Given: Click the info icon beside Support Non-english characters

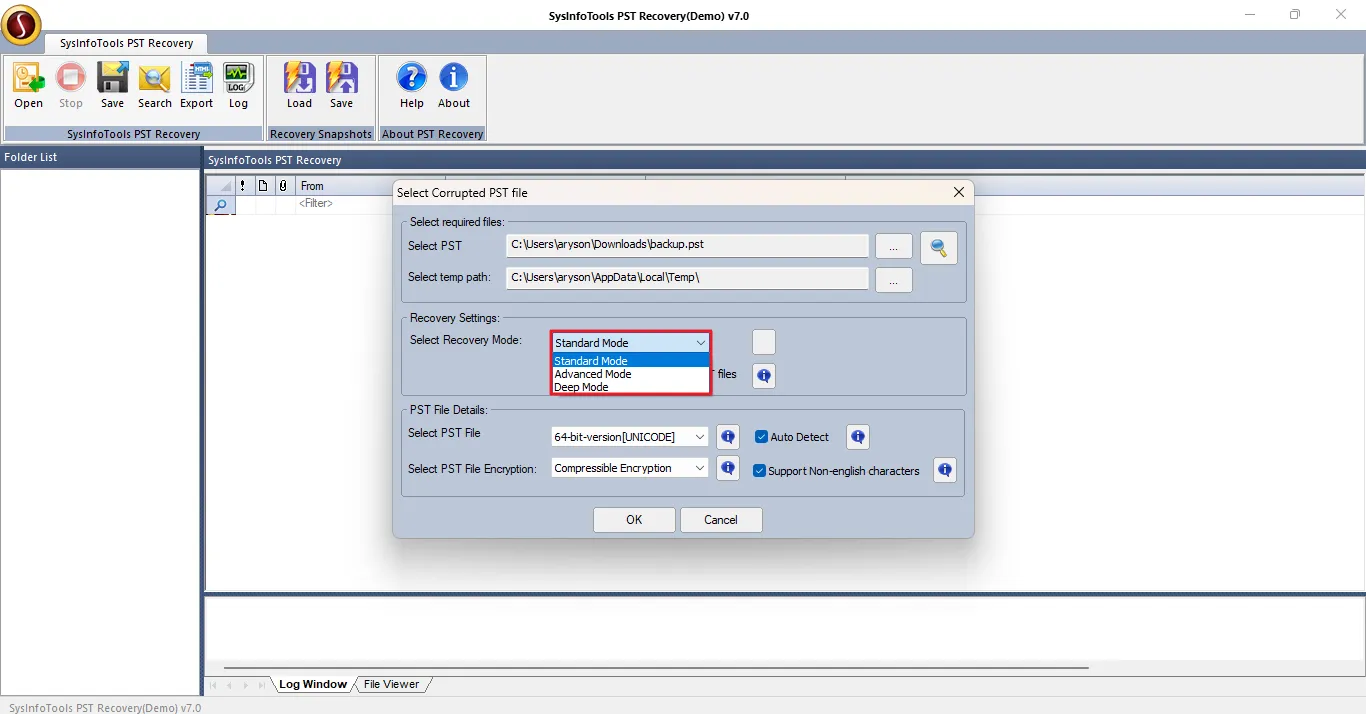Looking at the screenshot, I should click(945, 470).
